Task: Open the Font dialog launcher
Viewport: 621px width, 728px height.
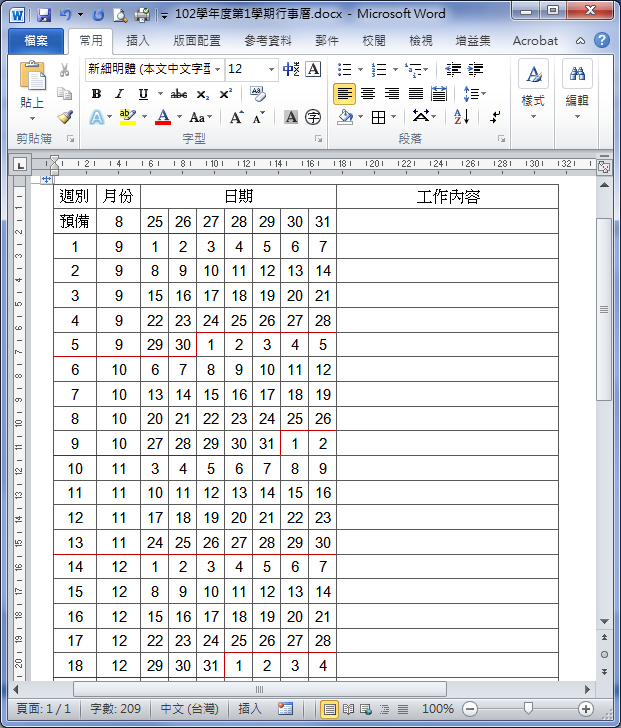Action: (318, 138)
